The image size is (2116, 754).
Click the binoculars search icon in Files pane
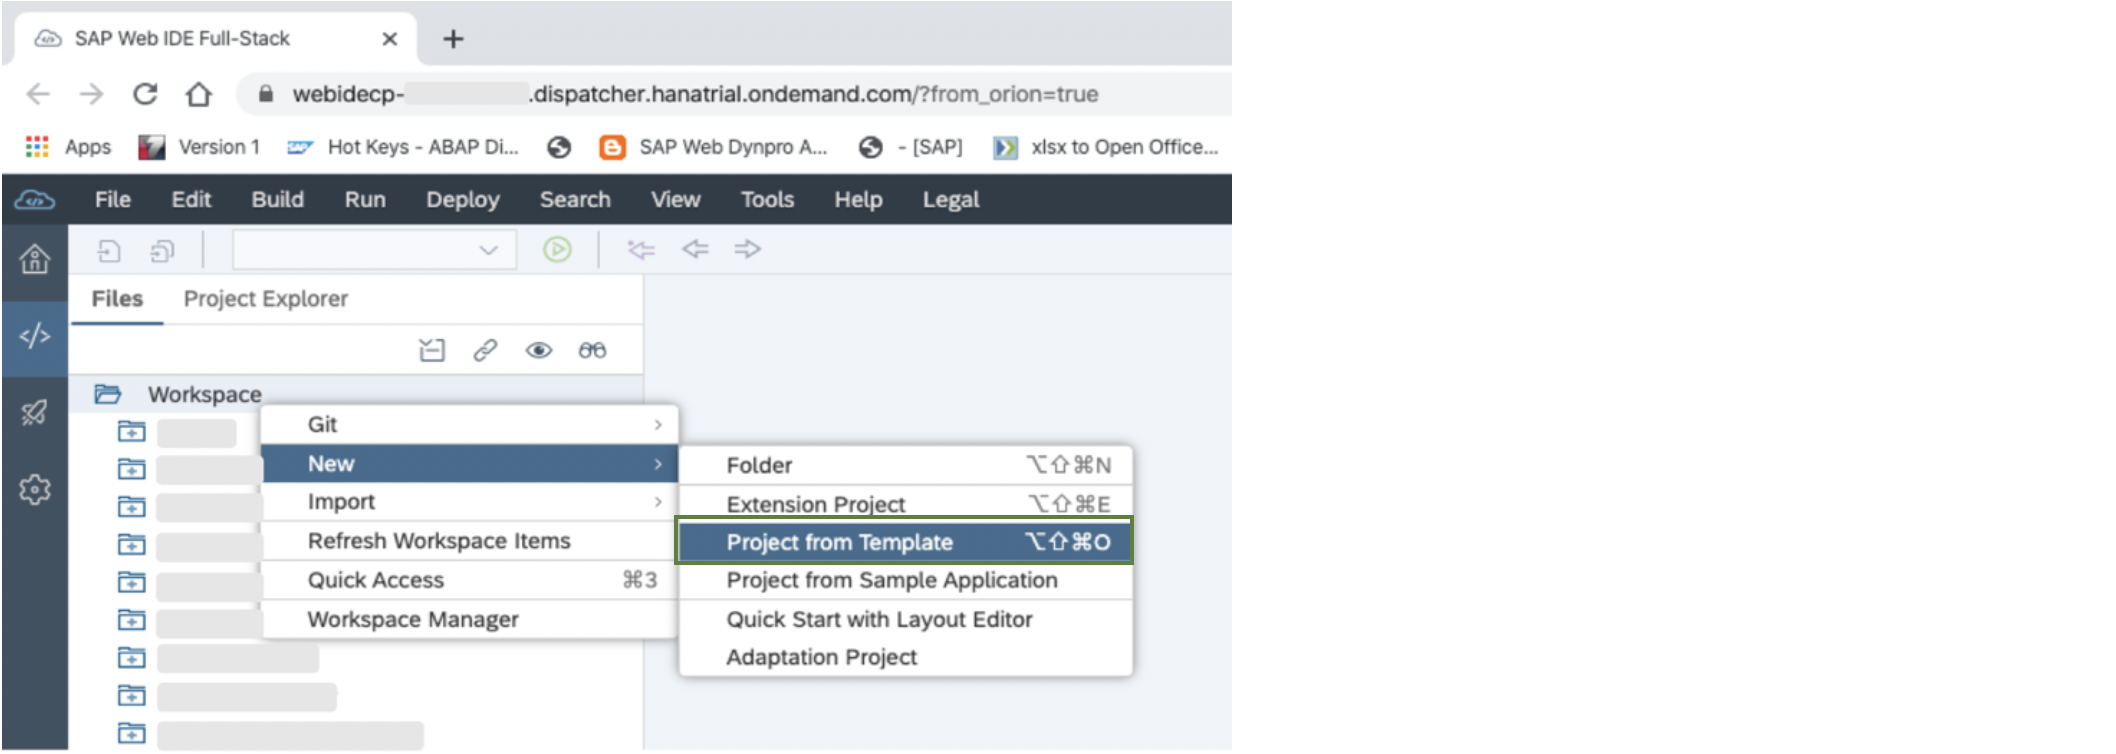point(592,350)
